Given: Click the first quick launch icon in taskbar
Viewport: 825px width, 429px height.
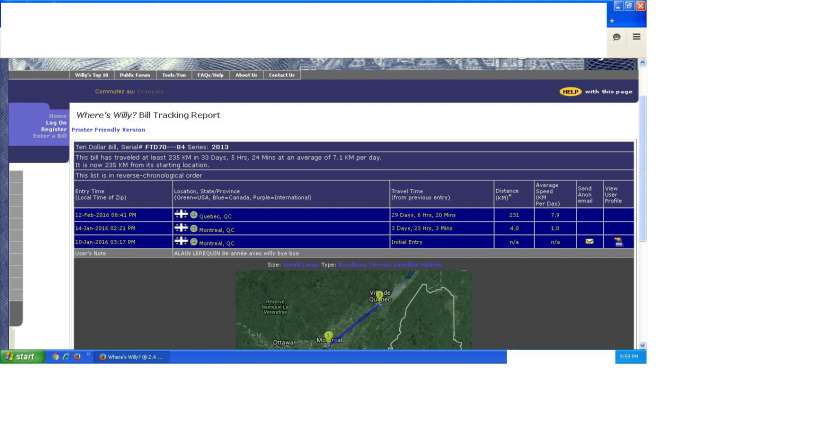Looking at the screenshot, I should pos(55,357).
